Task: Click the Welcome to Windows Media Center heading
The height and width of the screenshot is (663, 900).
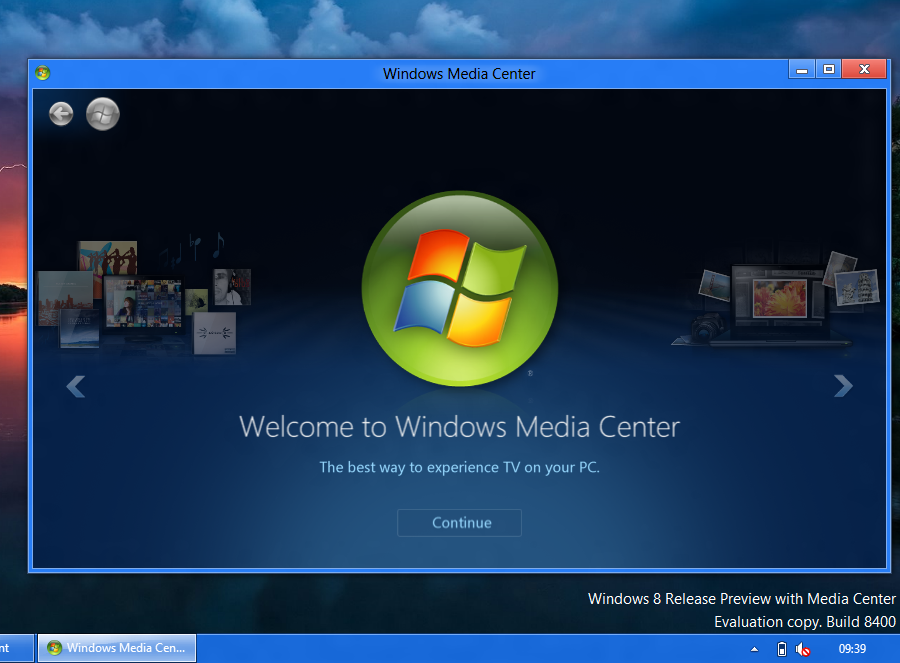Action: [x=459, y=427]
